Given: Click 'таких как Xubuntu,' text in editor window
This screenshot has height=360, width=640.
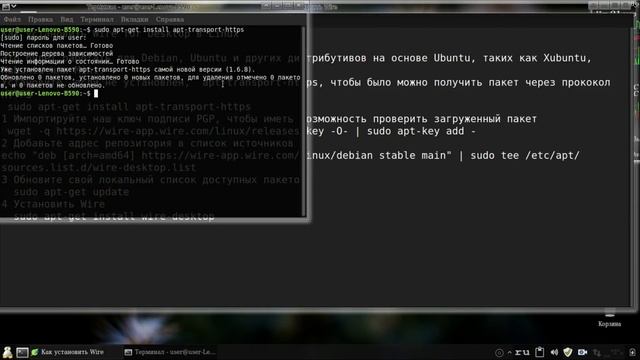Looking at the screenshot, I should pyautogui.click(x=537, y=58).
